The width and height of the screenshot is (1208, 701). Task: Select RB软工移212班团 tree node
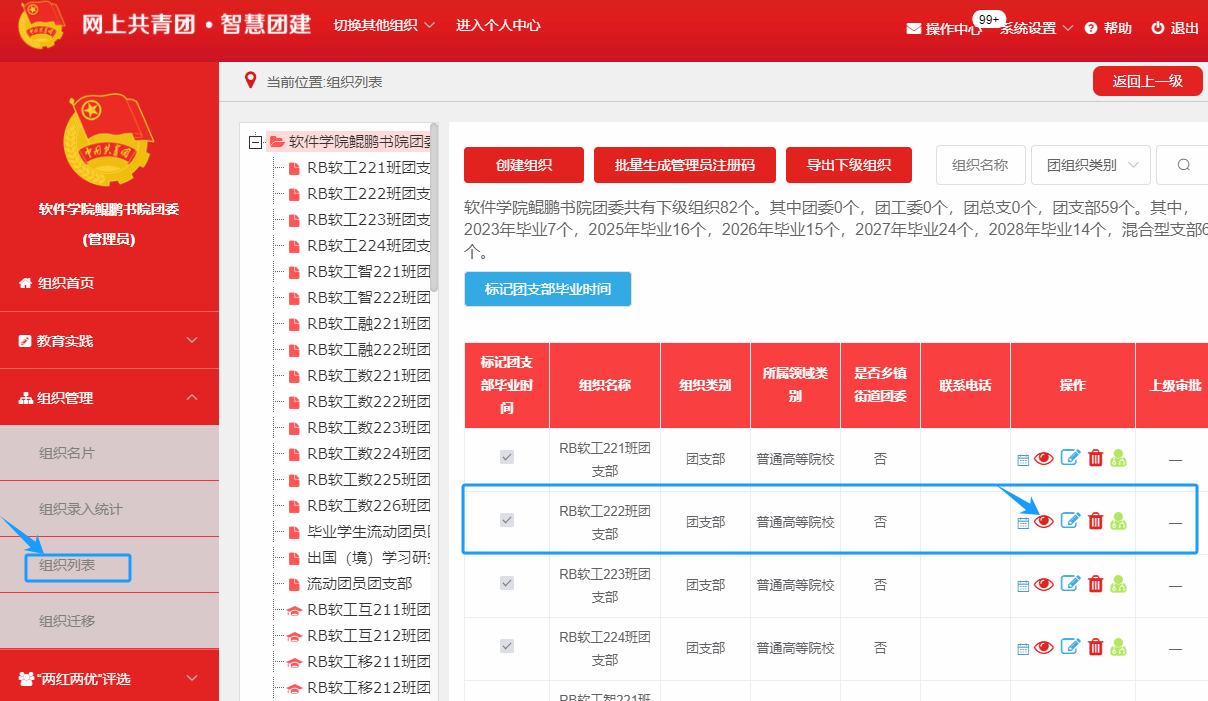pos(369,687)
